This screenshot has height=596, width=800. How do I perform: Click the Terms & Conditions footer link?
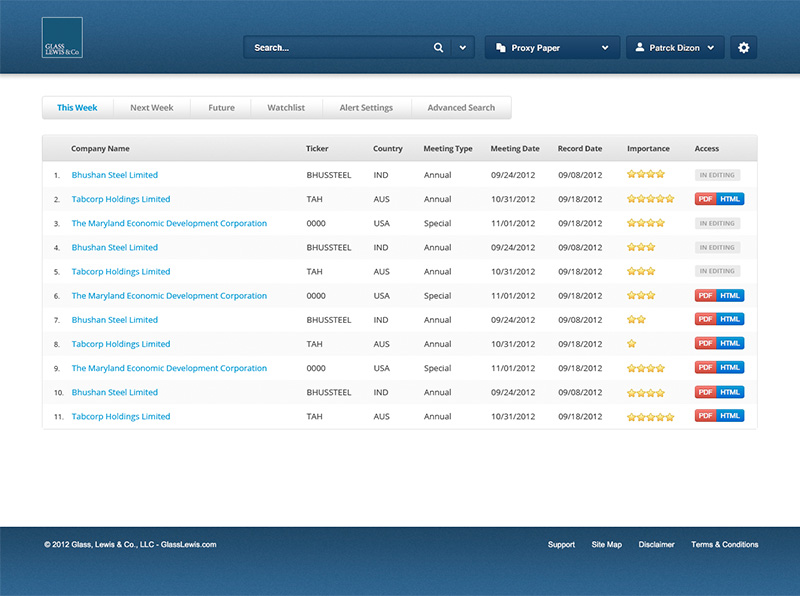point(724,545)
